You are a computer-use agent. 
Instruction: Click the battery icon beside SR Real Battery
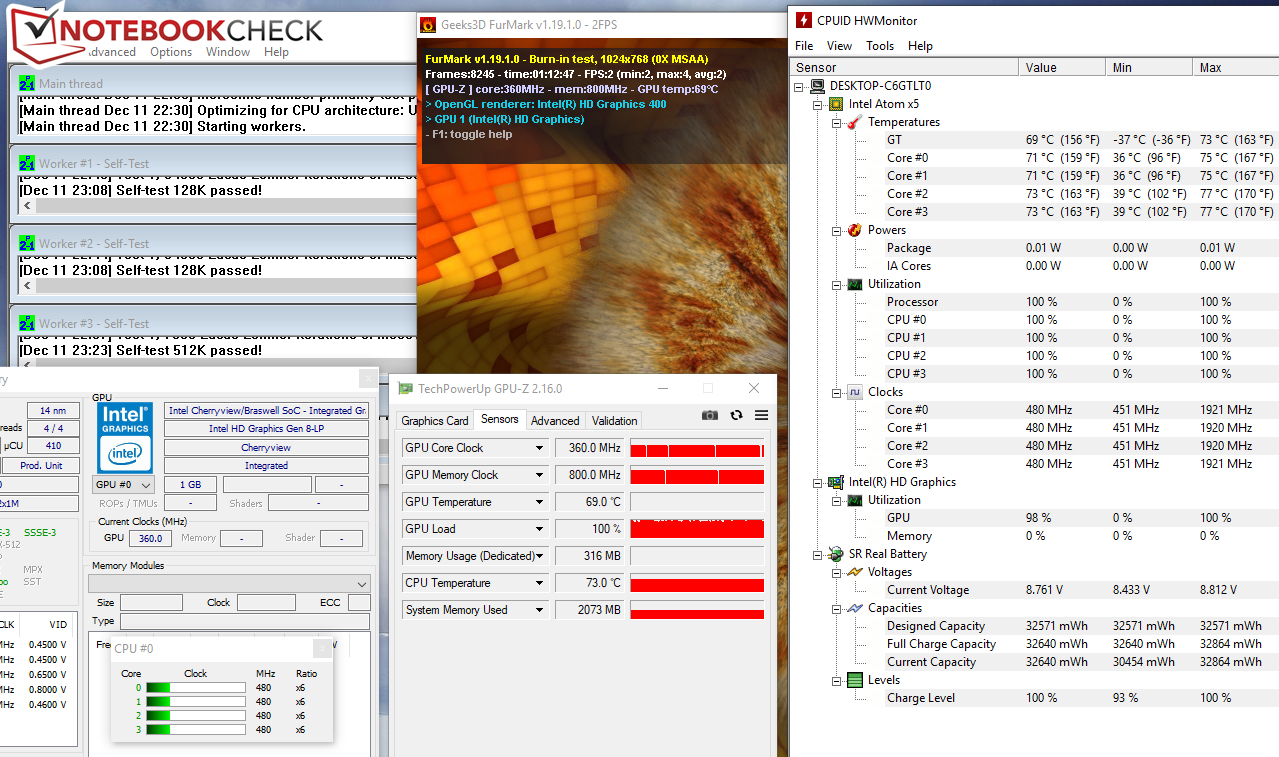[835, 554]
